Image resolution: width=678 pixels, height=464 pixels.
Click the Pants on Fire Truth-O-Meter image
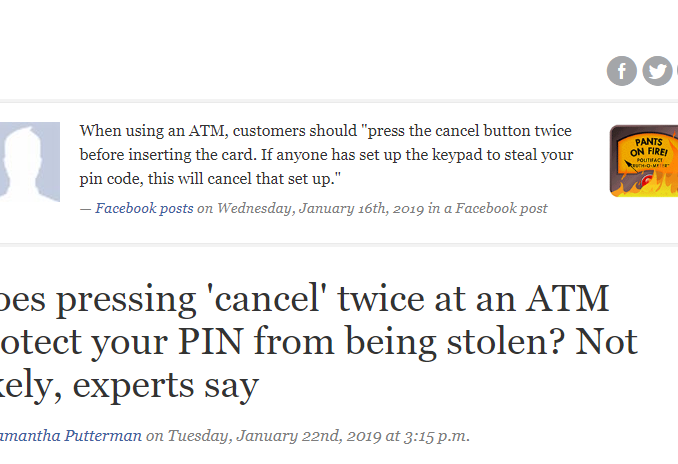pyautogui.click(x=644, y=161)
